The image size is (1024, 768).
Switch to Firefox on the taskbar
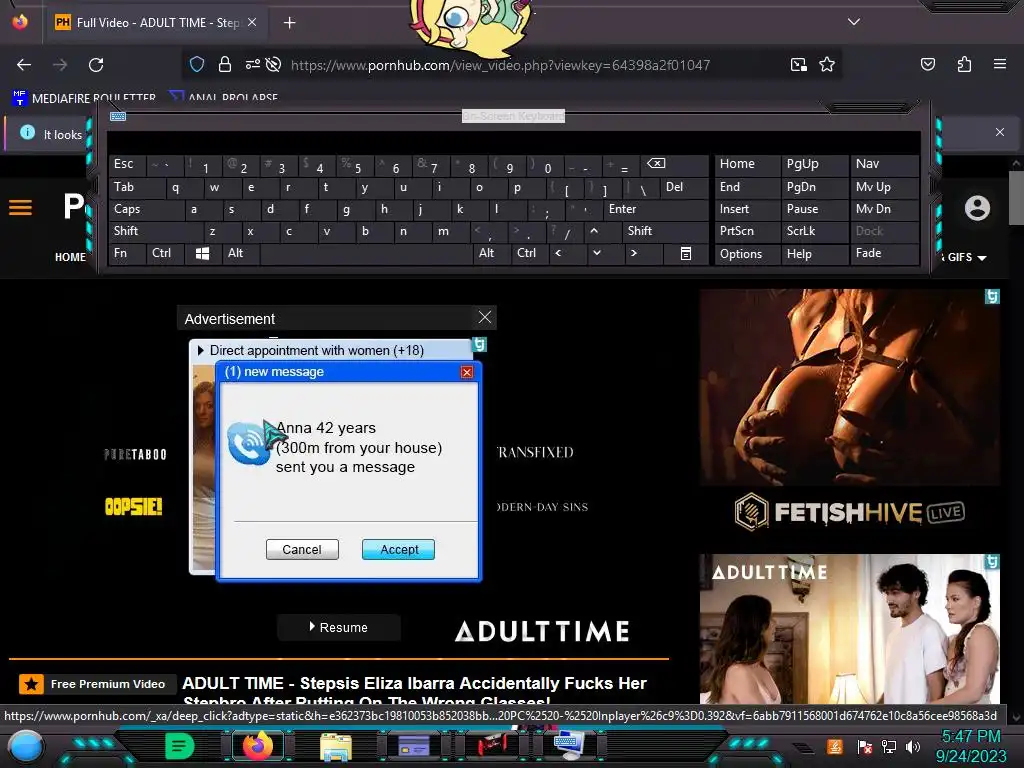(x=257, y=746)
